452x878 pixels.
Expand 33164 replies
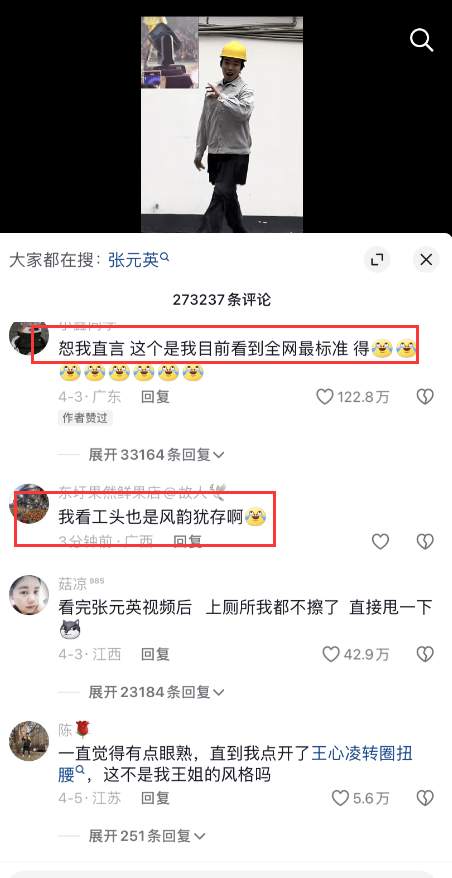(156, 455)
